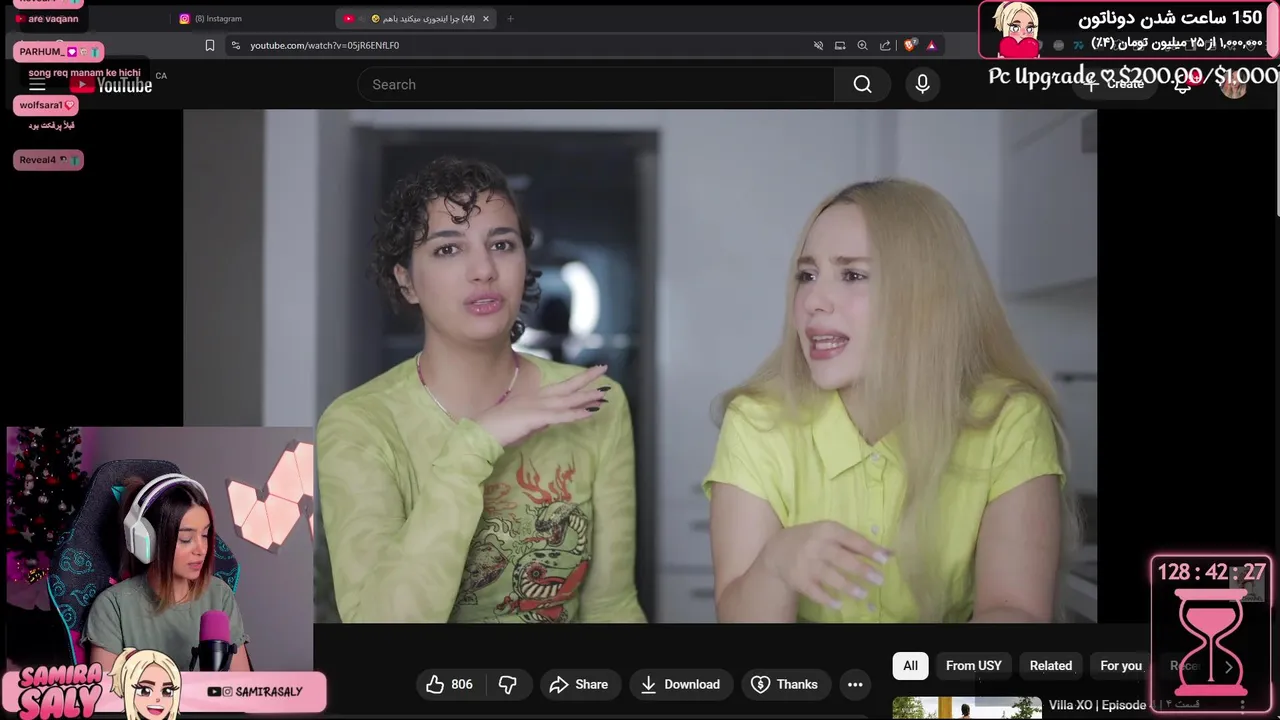Image resolution: width=1280 pixels, height=720 pixels.
Task: Click the browser share page icon
Action: (x=885, y=45)
